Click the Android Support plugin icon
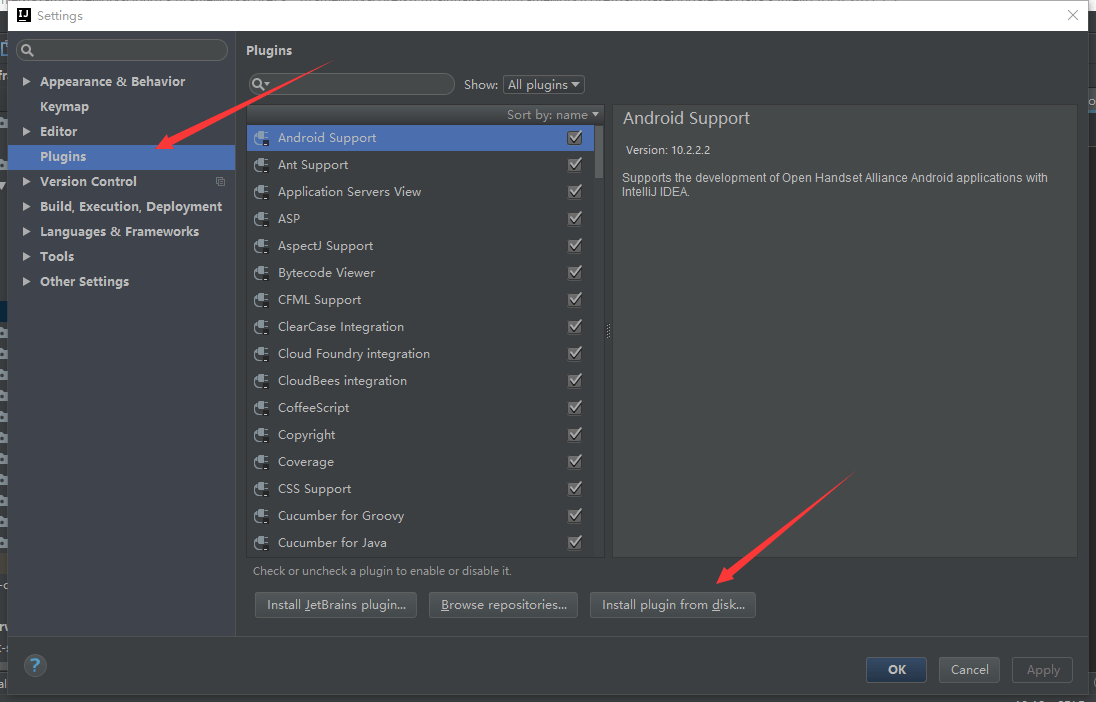Screen dimensions: 1096x702 click(x=262, y=138)
